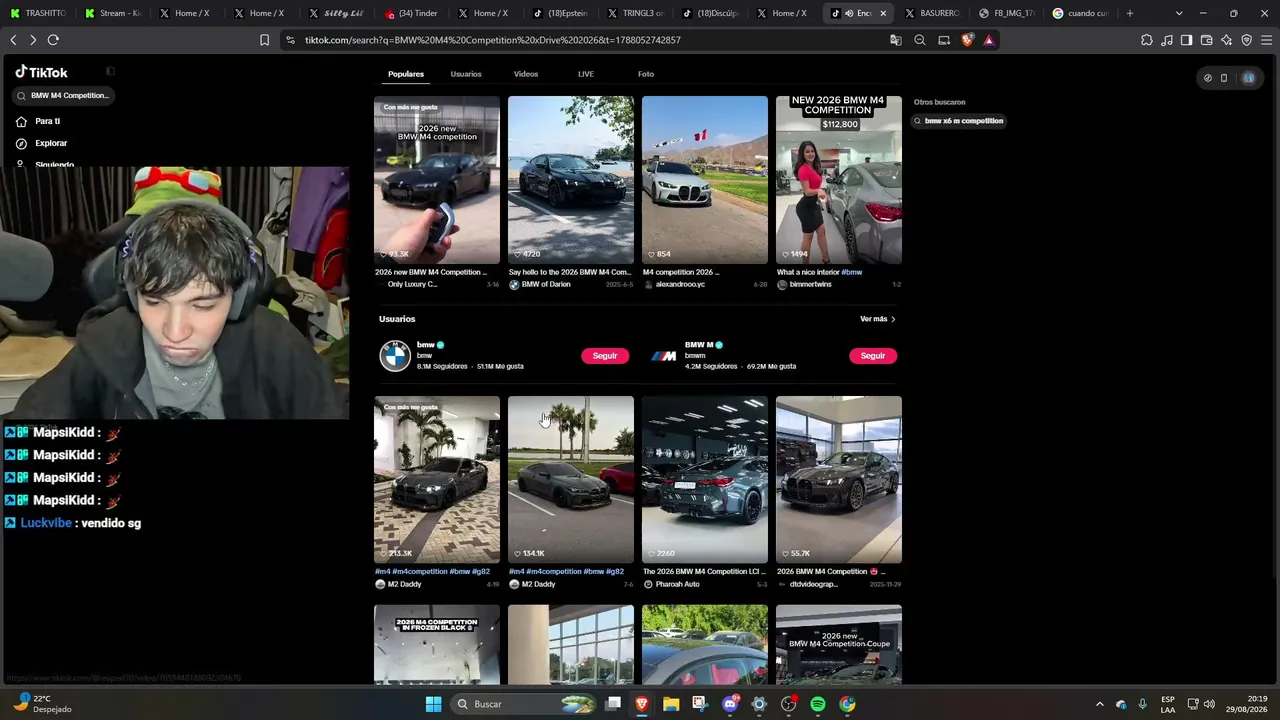
Task: Open 'The 2026 BMW M4 Competition LCI' video title
Action: tap(704, 572)
